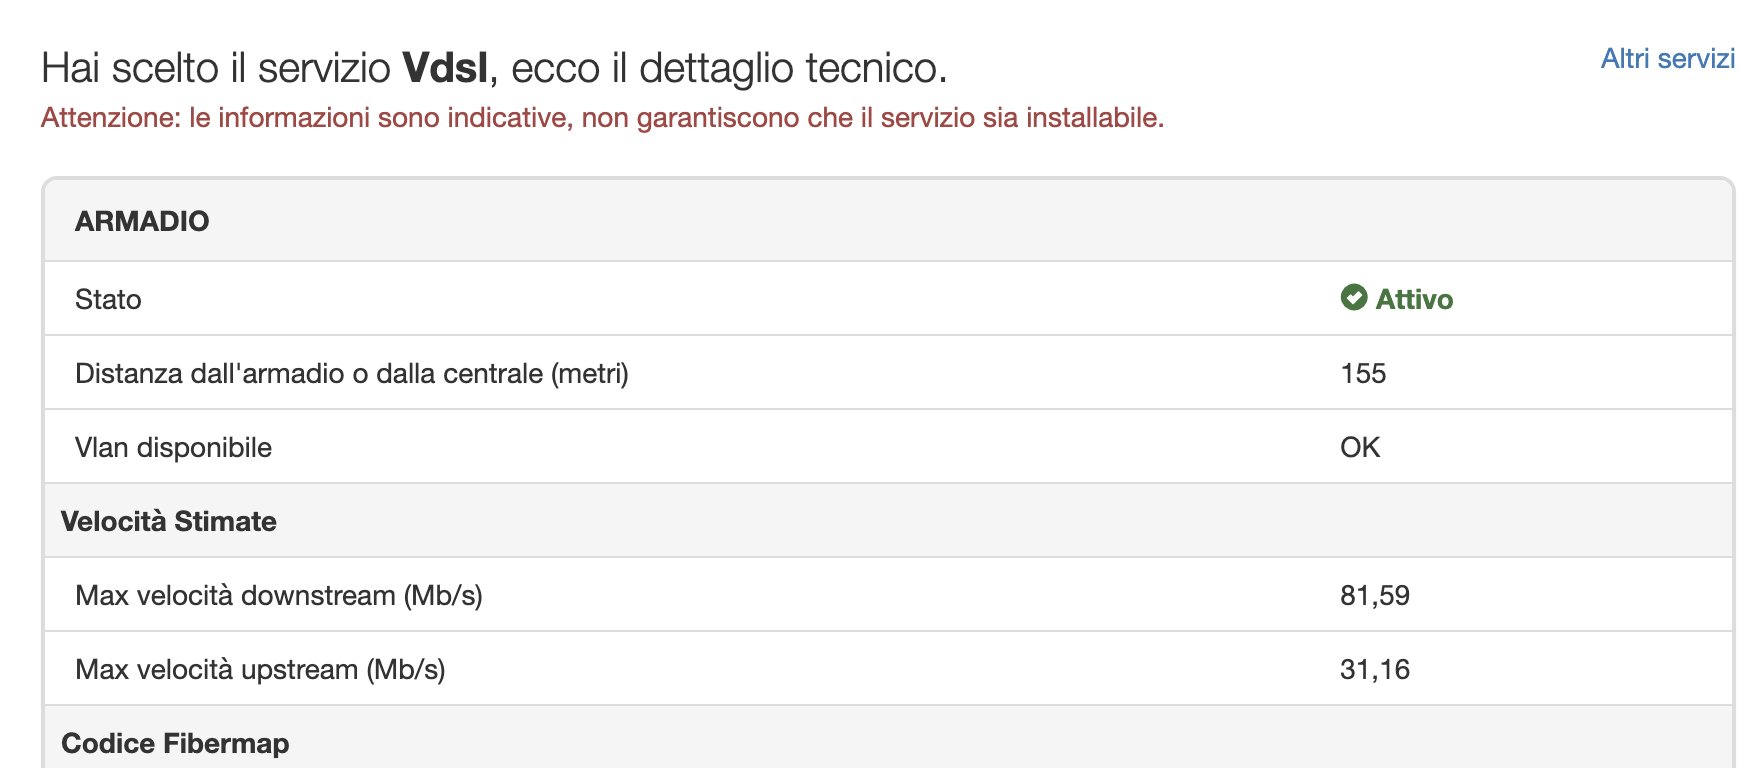1740x768 pixels.
Task: Click 'dettaglio tecnico' in the page heading
Action: pos(790,68)
